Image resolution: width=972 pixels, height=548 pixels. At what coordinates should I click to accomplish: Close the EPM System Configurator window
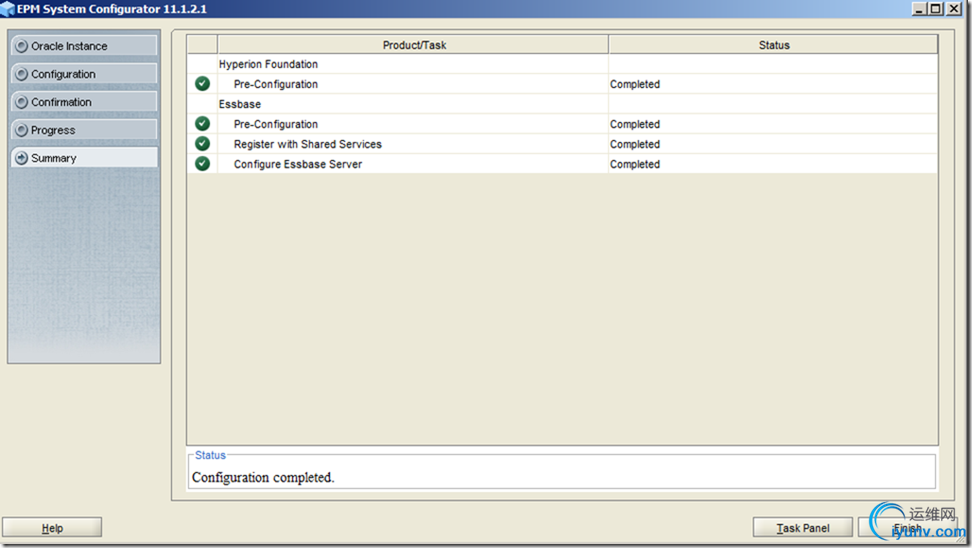pyautogui.click(x=954, y=9)
